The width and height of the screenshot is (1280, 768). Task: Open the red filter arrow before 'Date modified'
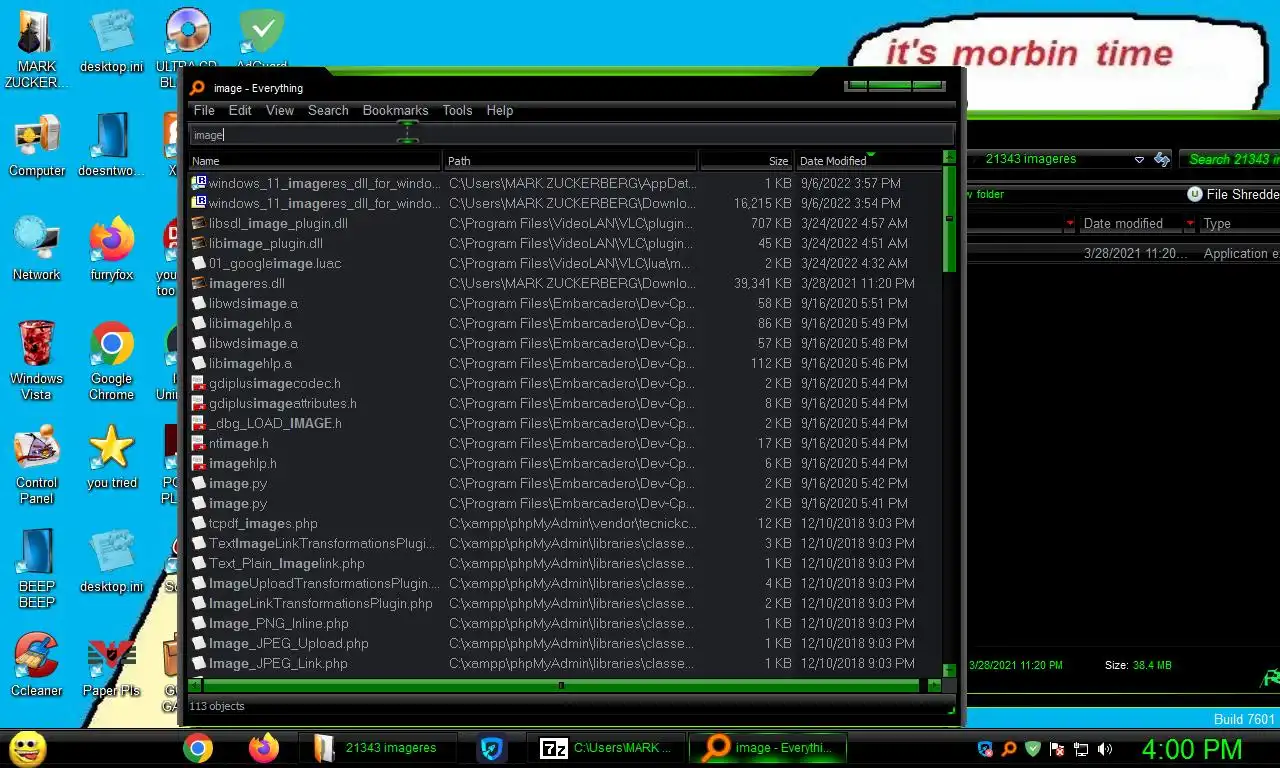(1070, 224)
